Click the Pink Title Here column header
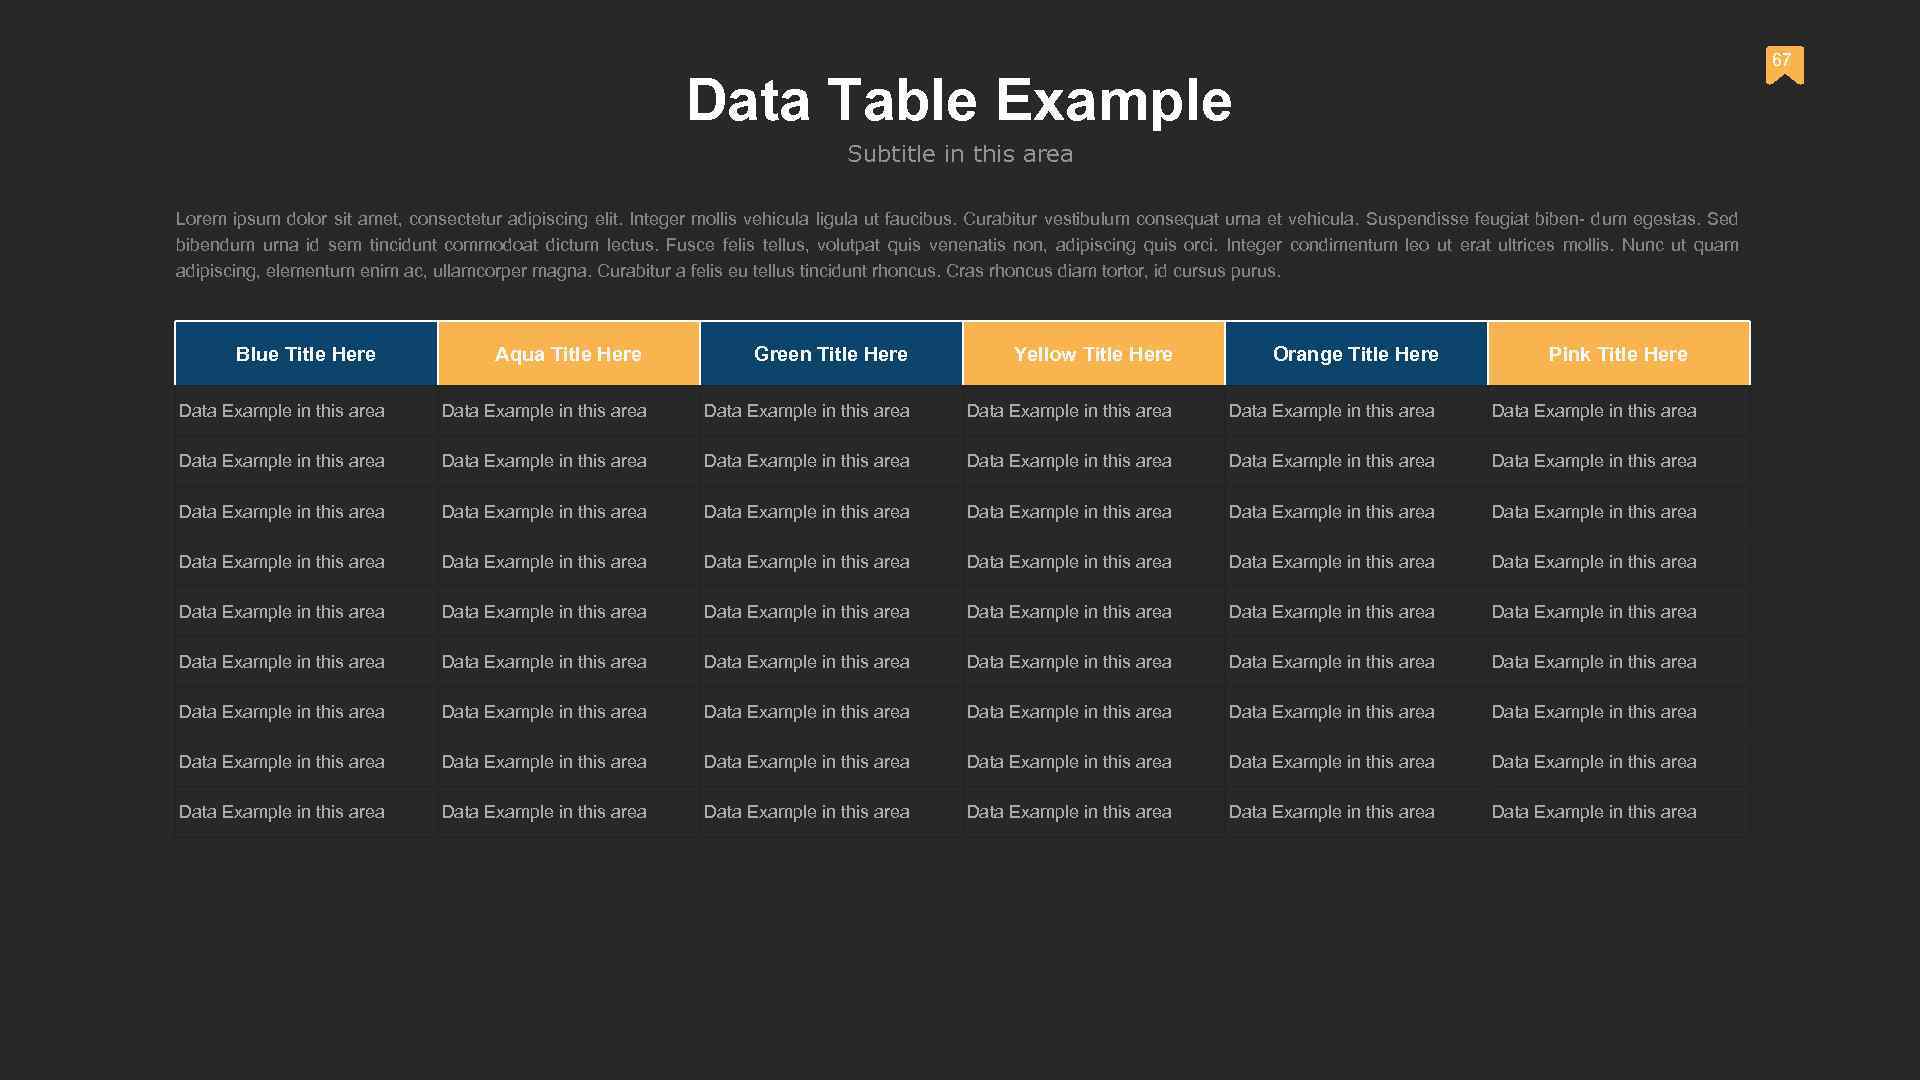1920x1080 pixels. (x=1618, y=353)
